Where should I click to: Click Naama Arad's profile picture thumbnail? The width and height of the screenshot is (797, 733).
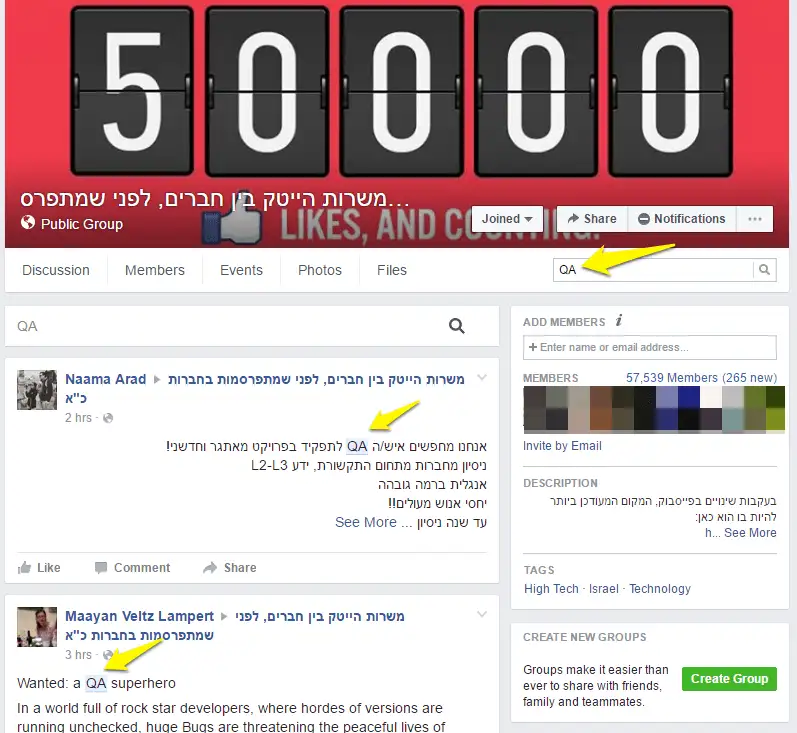coord(37,390)
